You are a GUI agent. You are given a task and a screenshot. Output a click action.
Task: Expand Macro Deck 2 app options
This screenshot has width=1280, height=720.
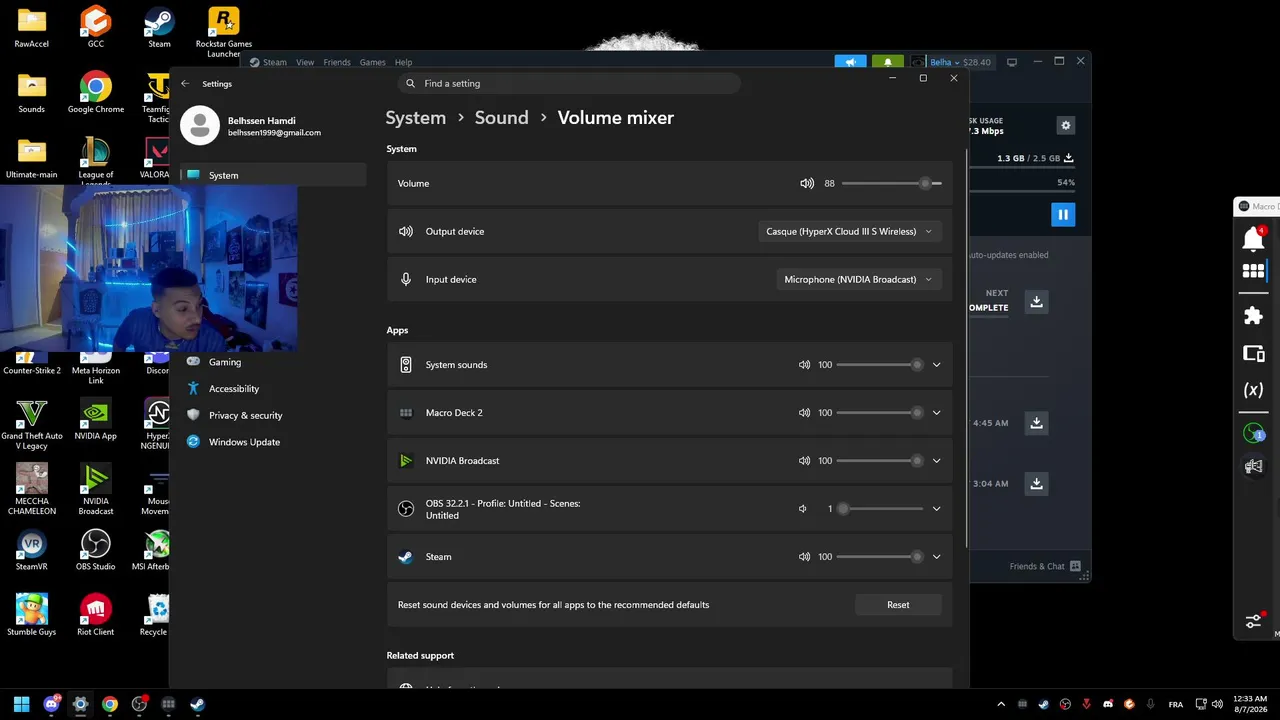point(936,413)
